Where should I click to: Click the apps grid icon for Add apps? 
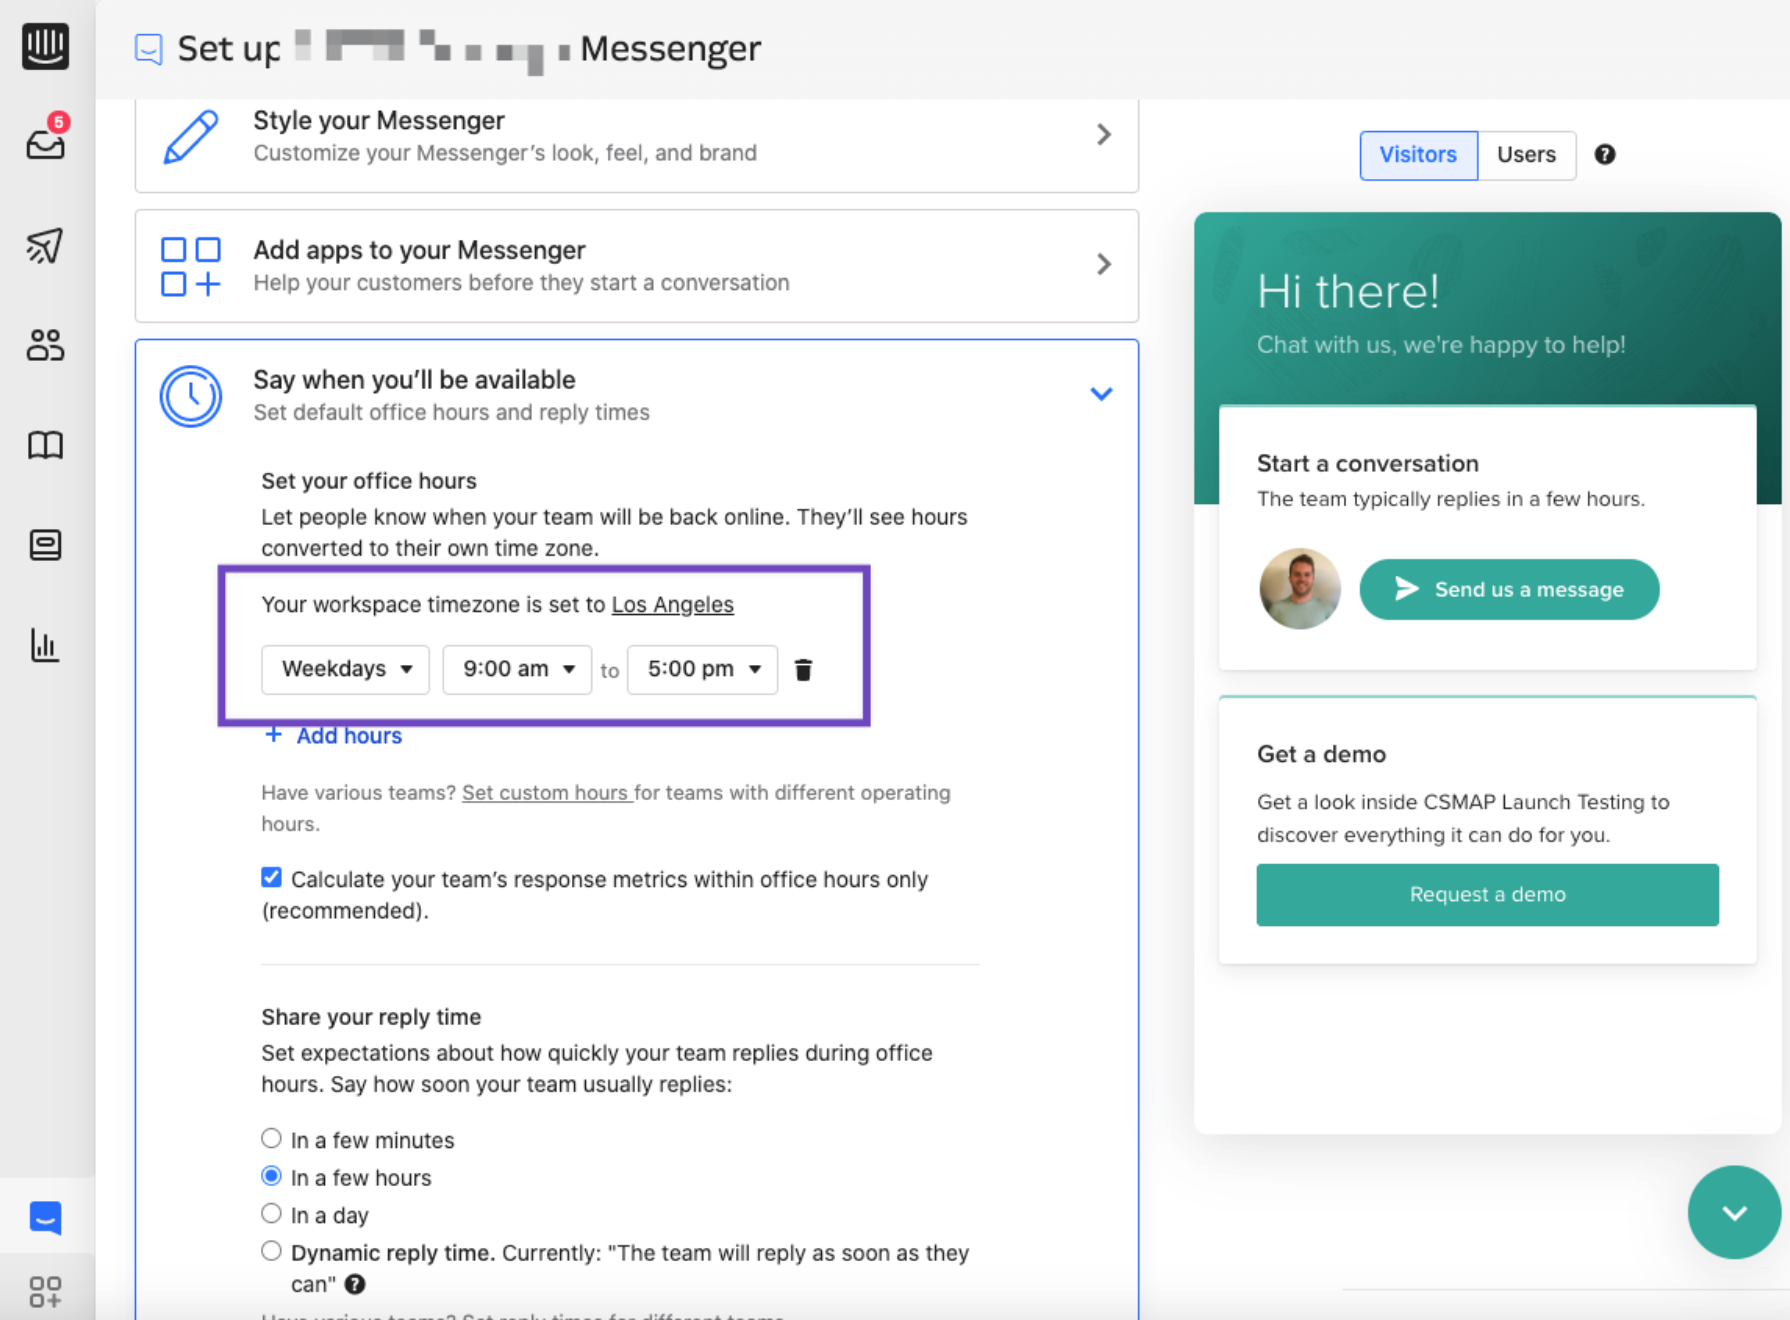(190, 266)
